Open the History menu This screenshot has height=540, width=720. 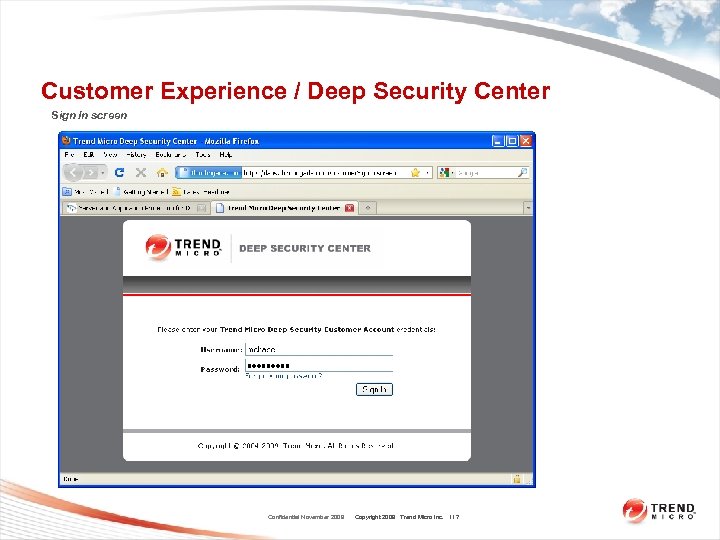[x=136, y=155]
